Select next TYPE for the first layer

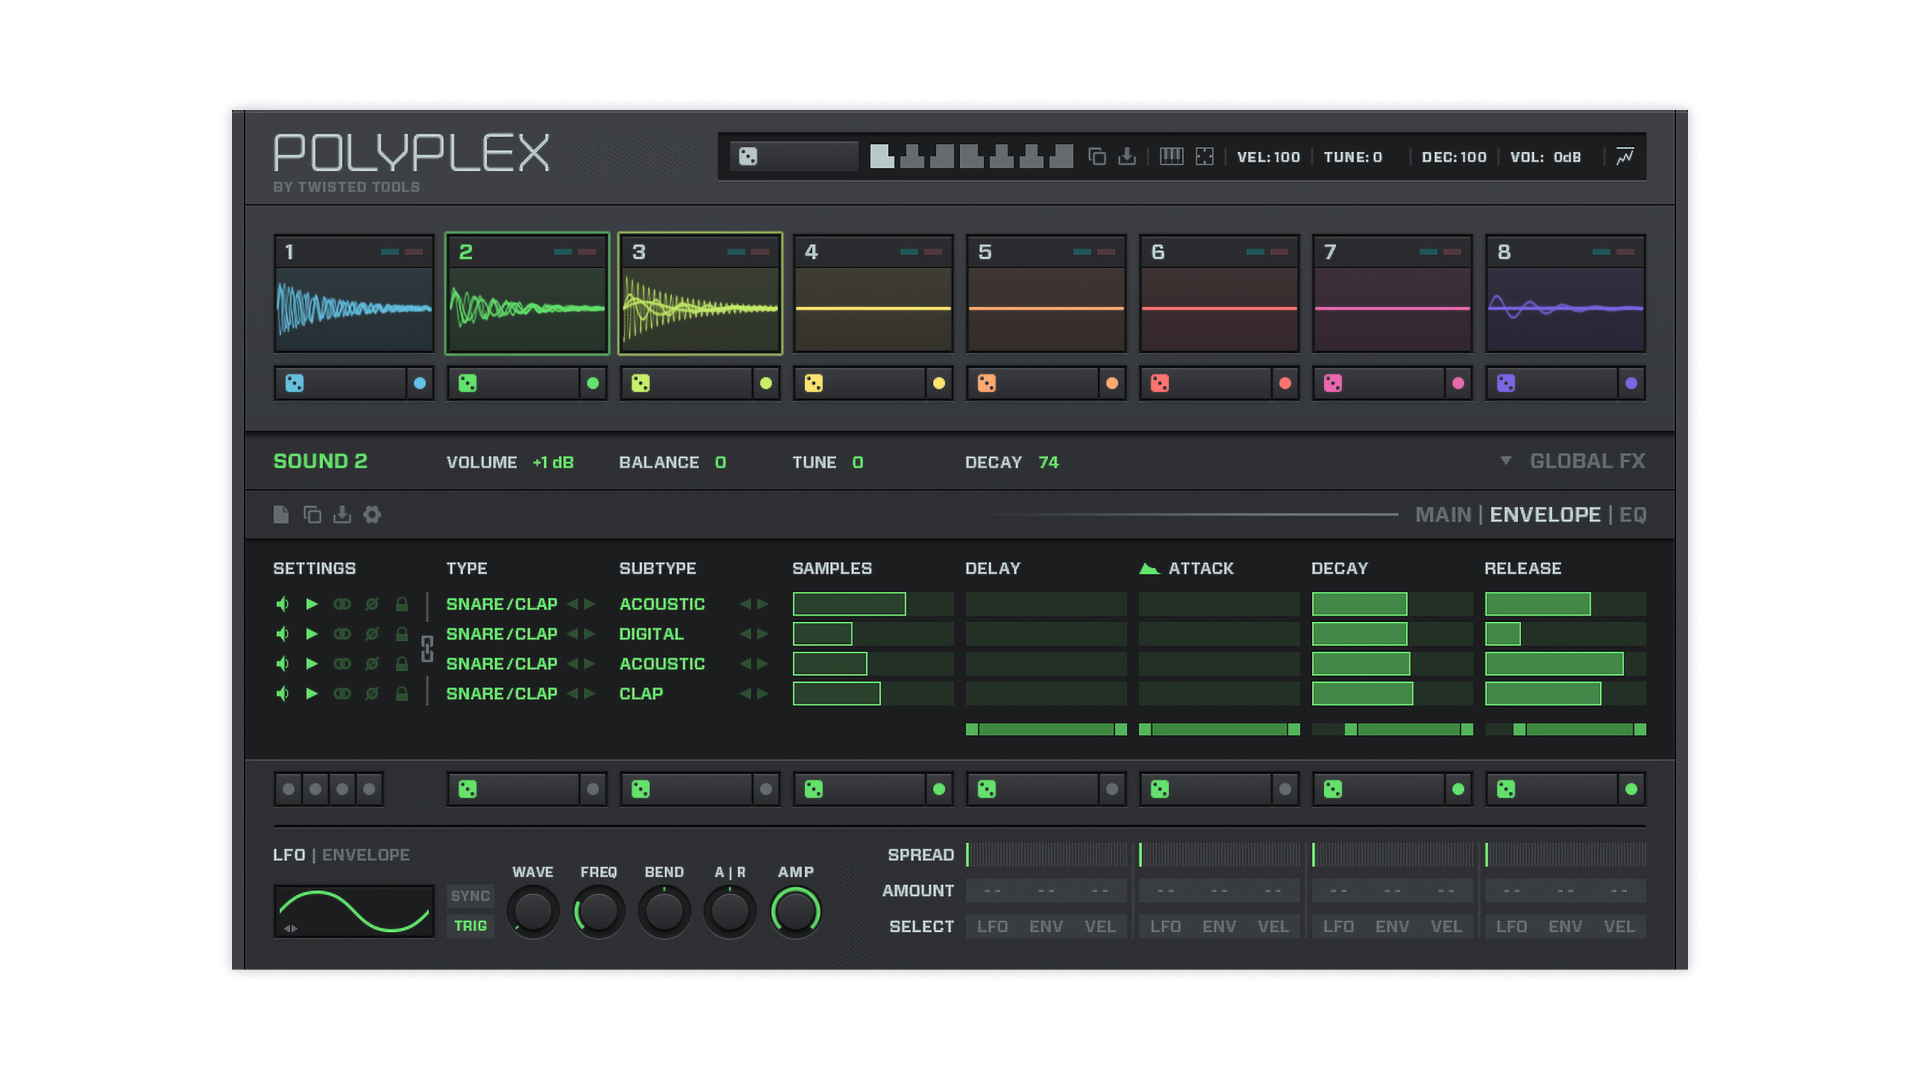coord(590,604)
